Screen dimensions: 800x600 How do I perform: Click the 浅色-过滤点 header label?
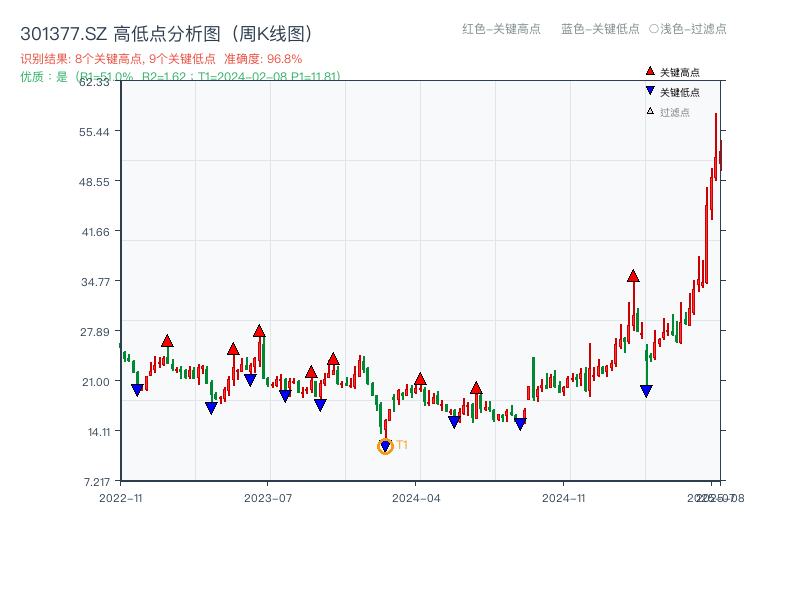(693, 29)
